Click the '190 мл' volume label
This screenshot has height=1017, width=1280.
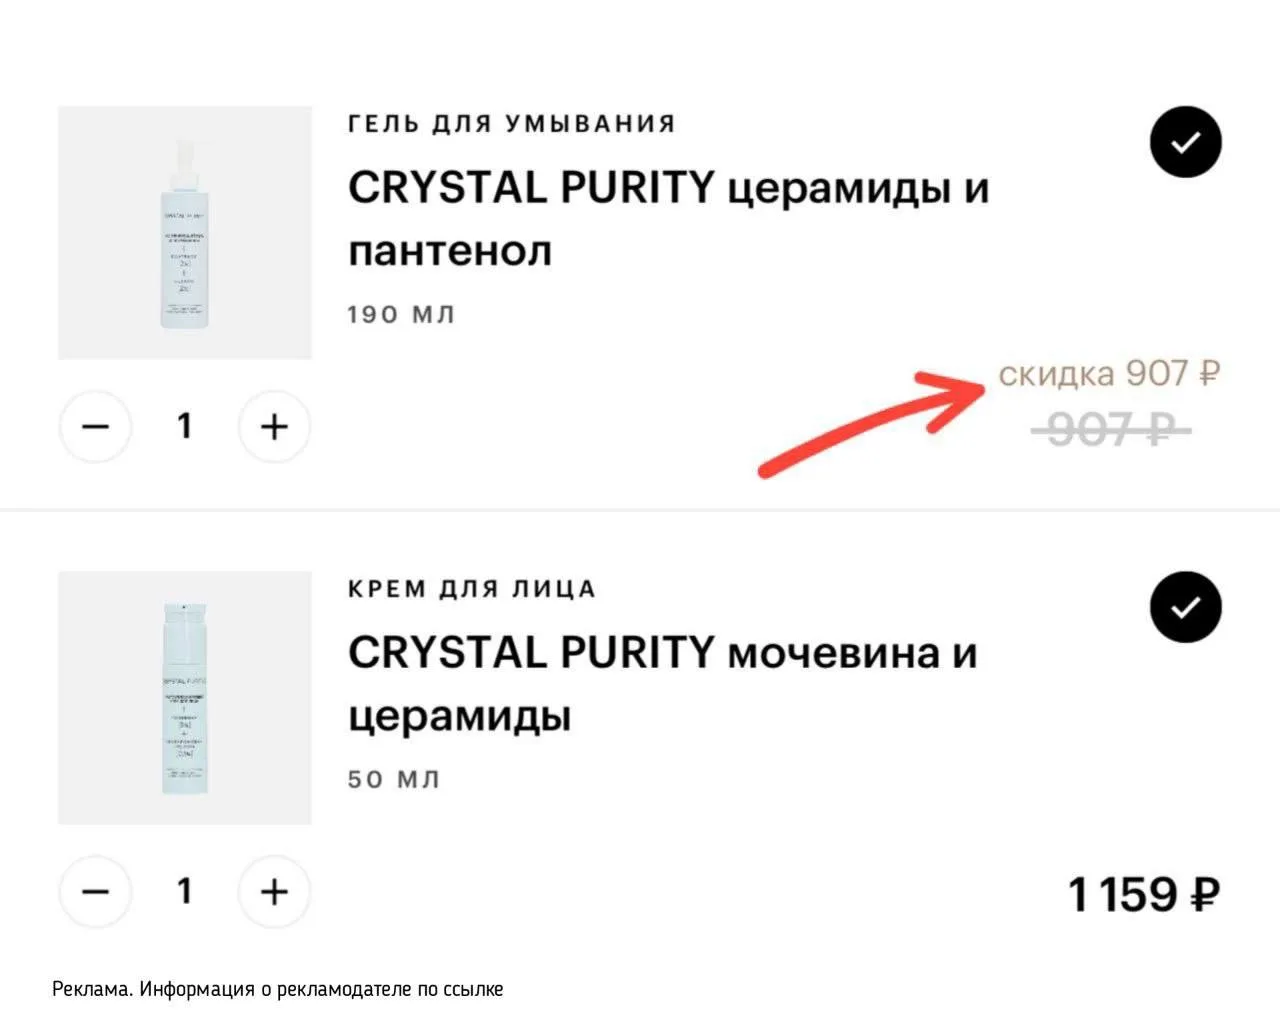[x=401, y=314]
